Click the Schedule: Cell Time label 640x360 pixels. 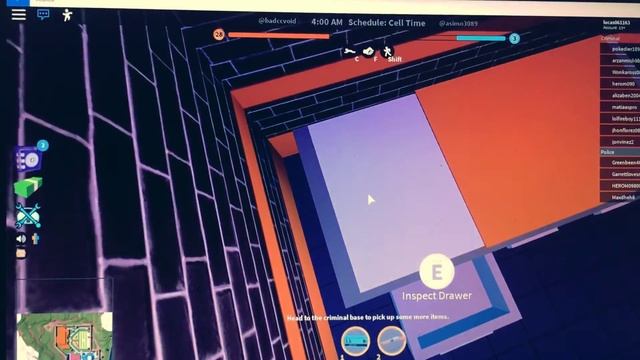pos(387,23)
